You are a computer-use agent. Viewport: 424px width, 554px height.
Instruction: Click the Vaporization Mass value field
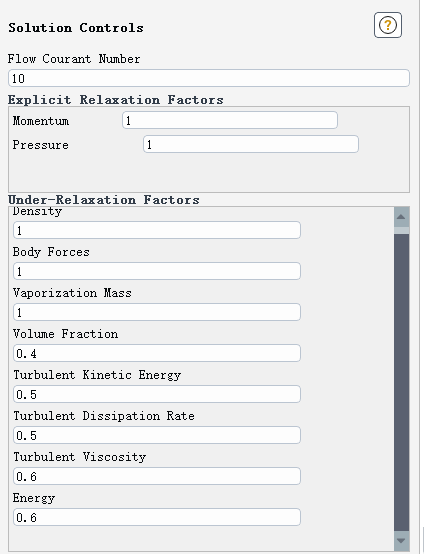pyautogui.click(x=157, y=312)
